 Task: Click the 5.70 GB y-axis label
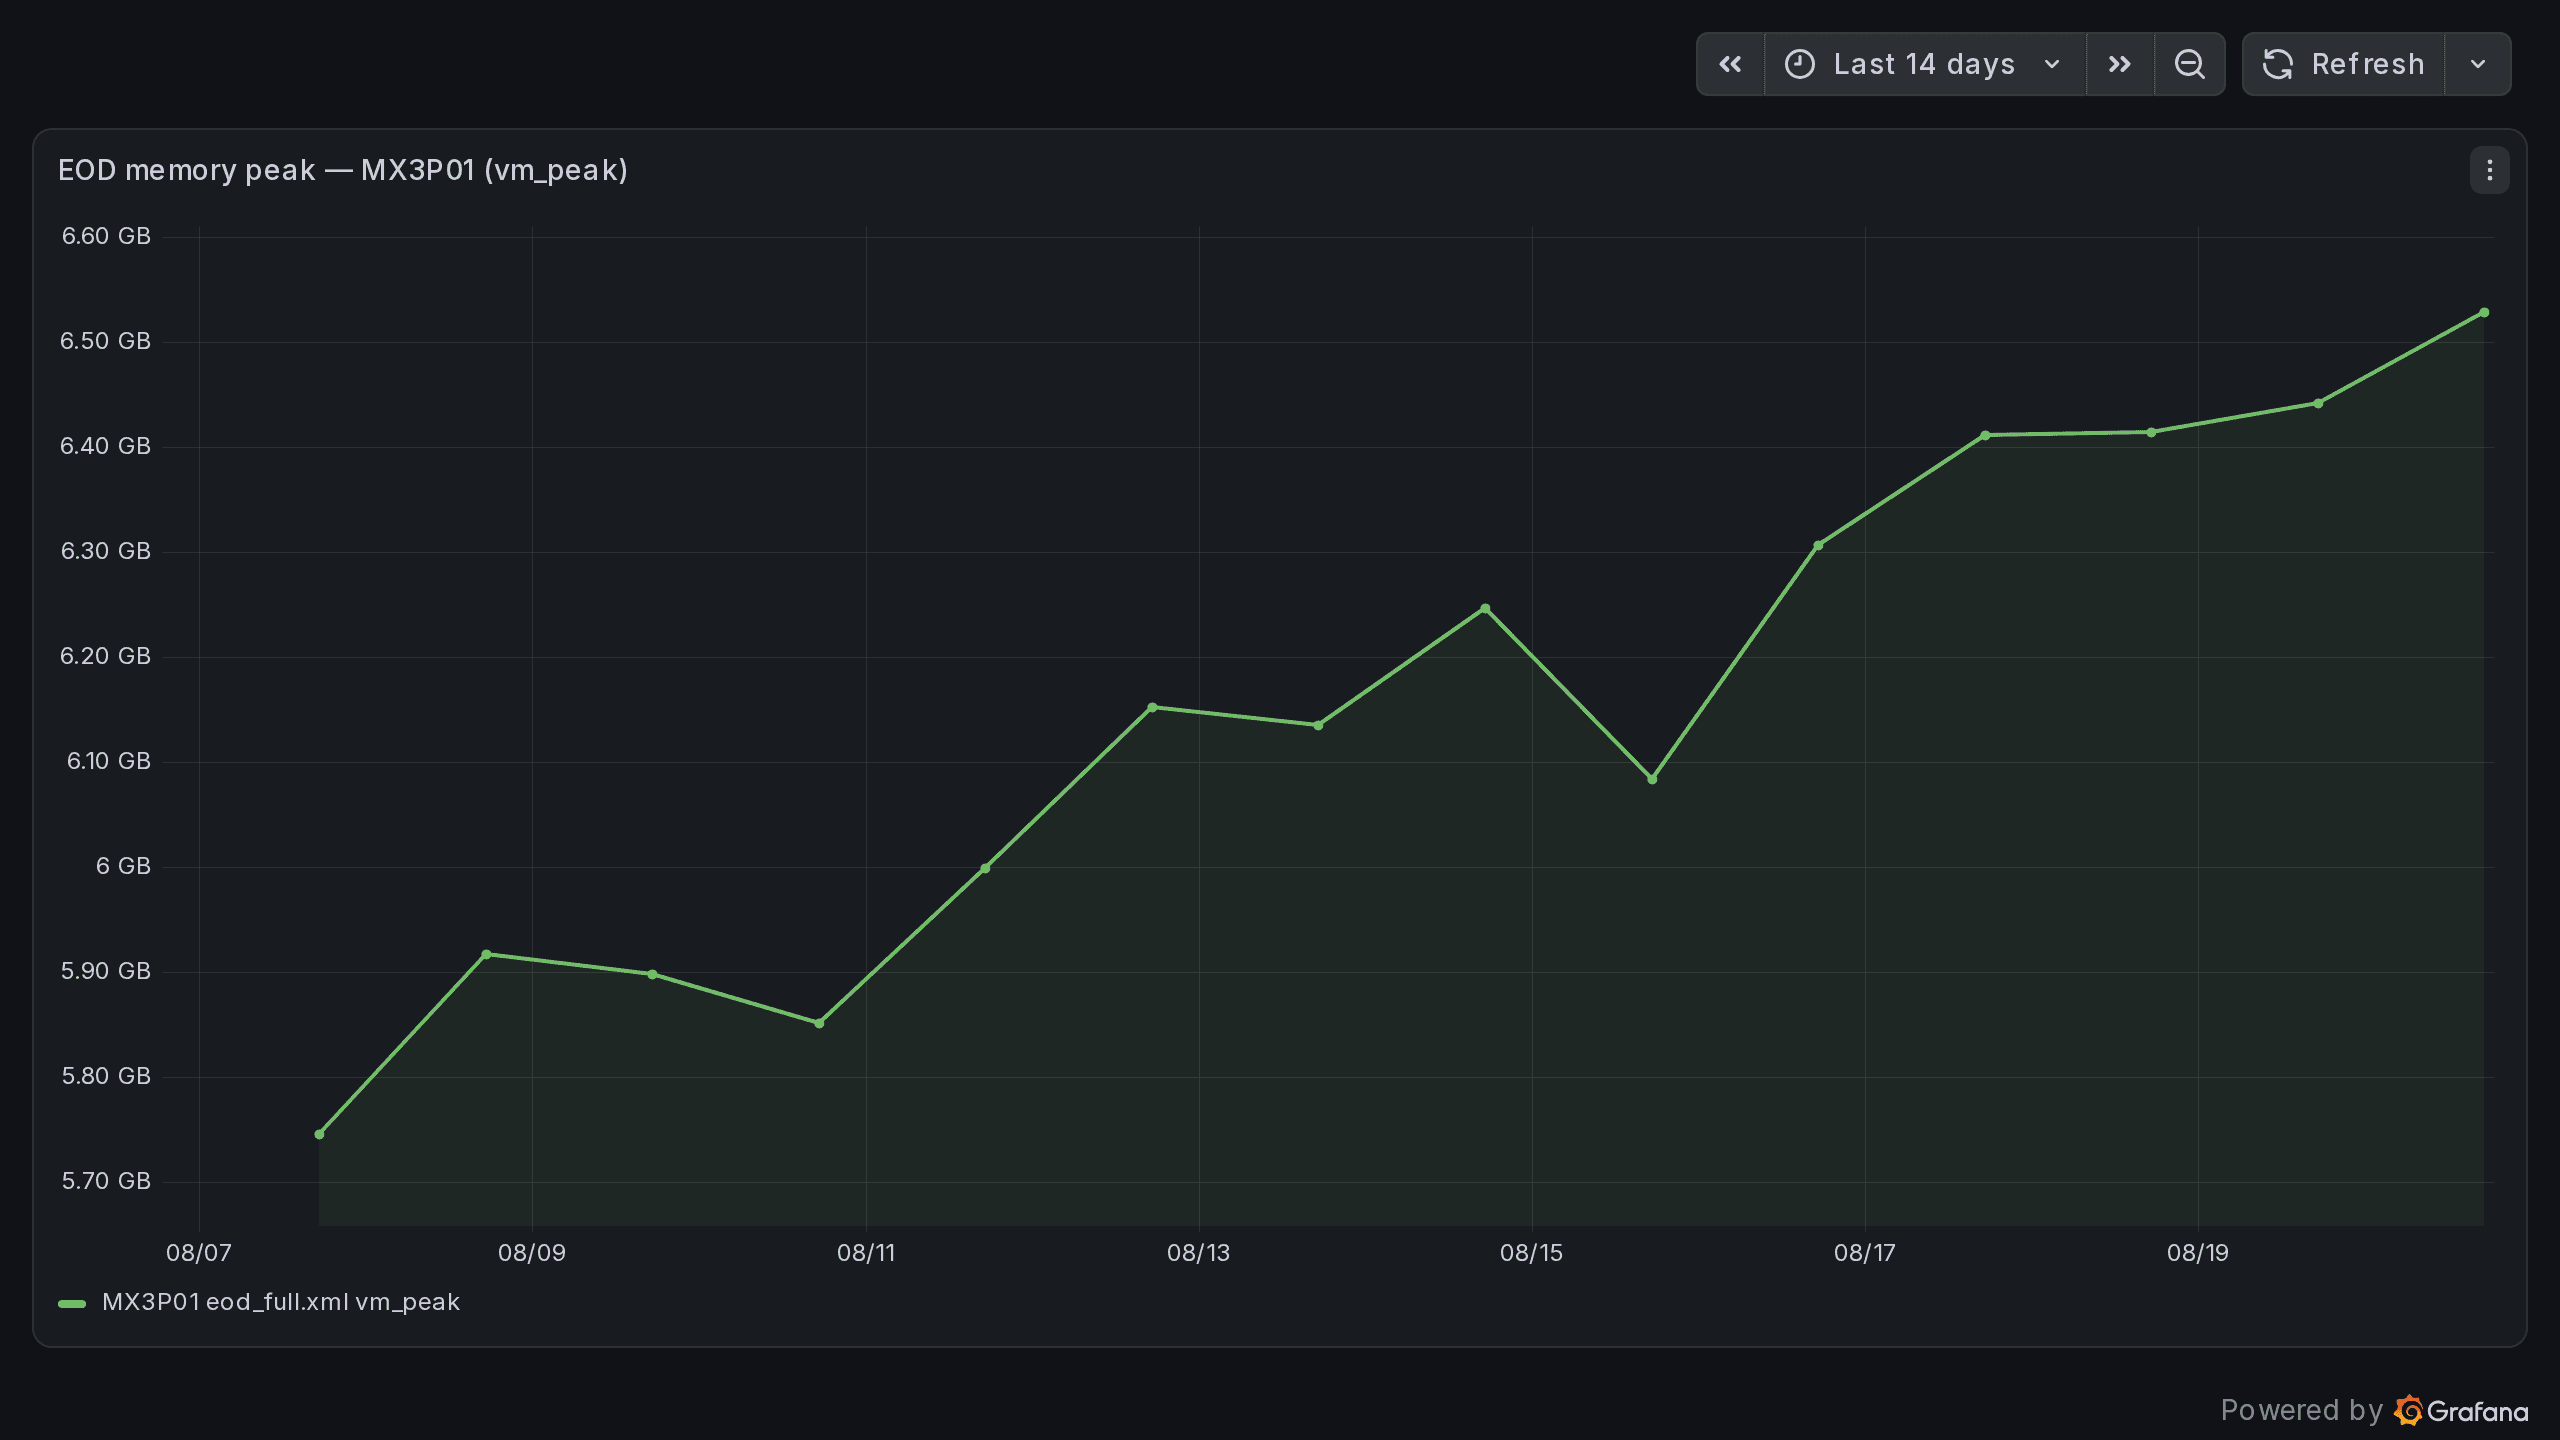coord(106,1181)
